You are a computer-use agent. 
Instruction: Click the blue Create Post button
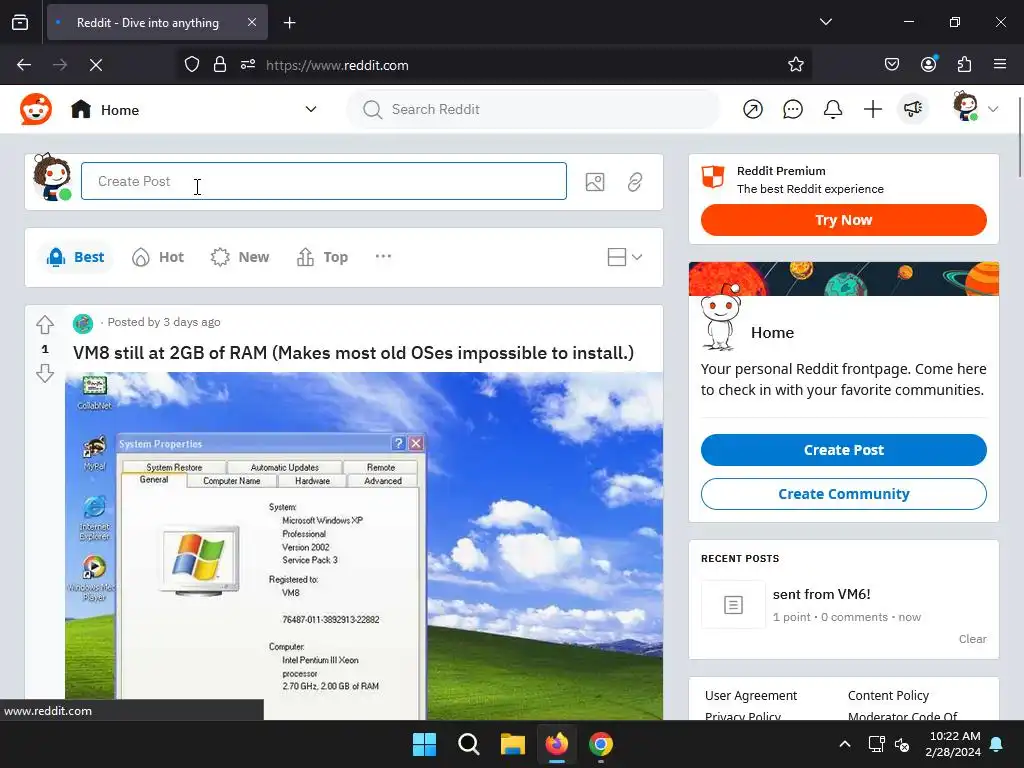coord(843,450)
